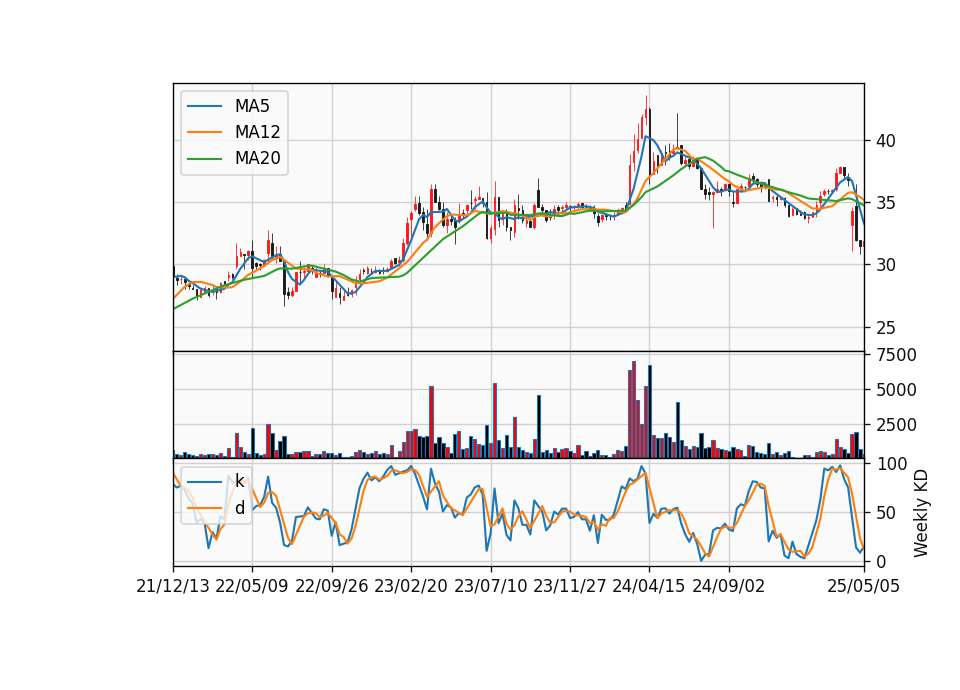Viewport: 960px width, 690px height.
Task: Click the 24/04/15 date label
Action: [x=649, y=587]
